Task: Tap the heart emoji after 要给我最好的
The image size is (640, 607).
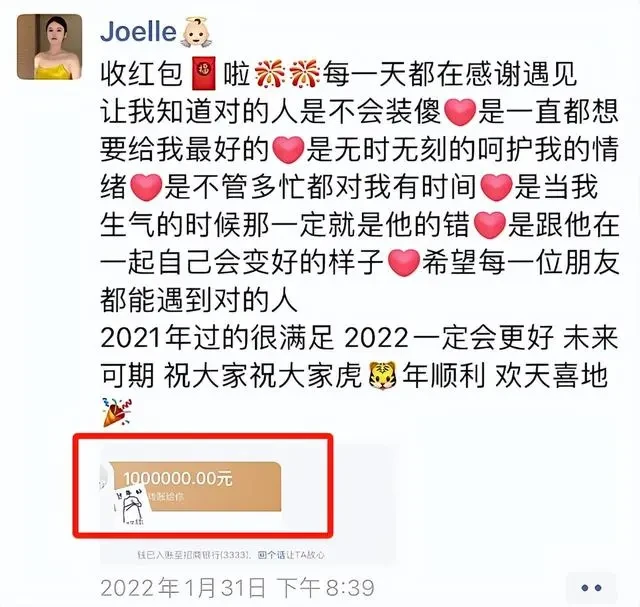Action: tap(288, 150)
